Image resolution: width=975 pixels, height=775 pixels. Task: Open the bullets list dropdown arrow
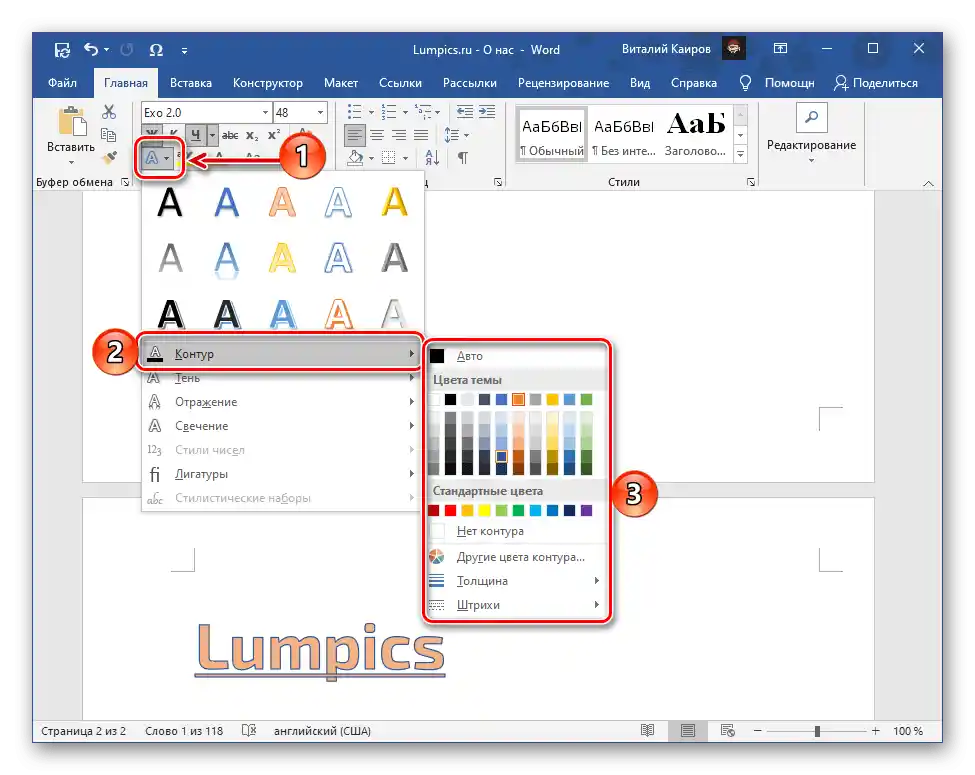coord(371,113)
